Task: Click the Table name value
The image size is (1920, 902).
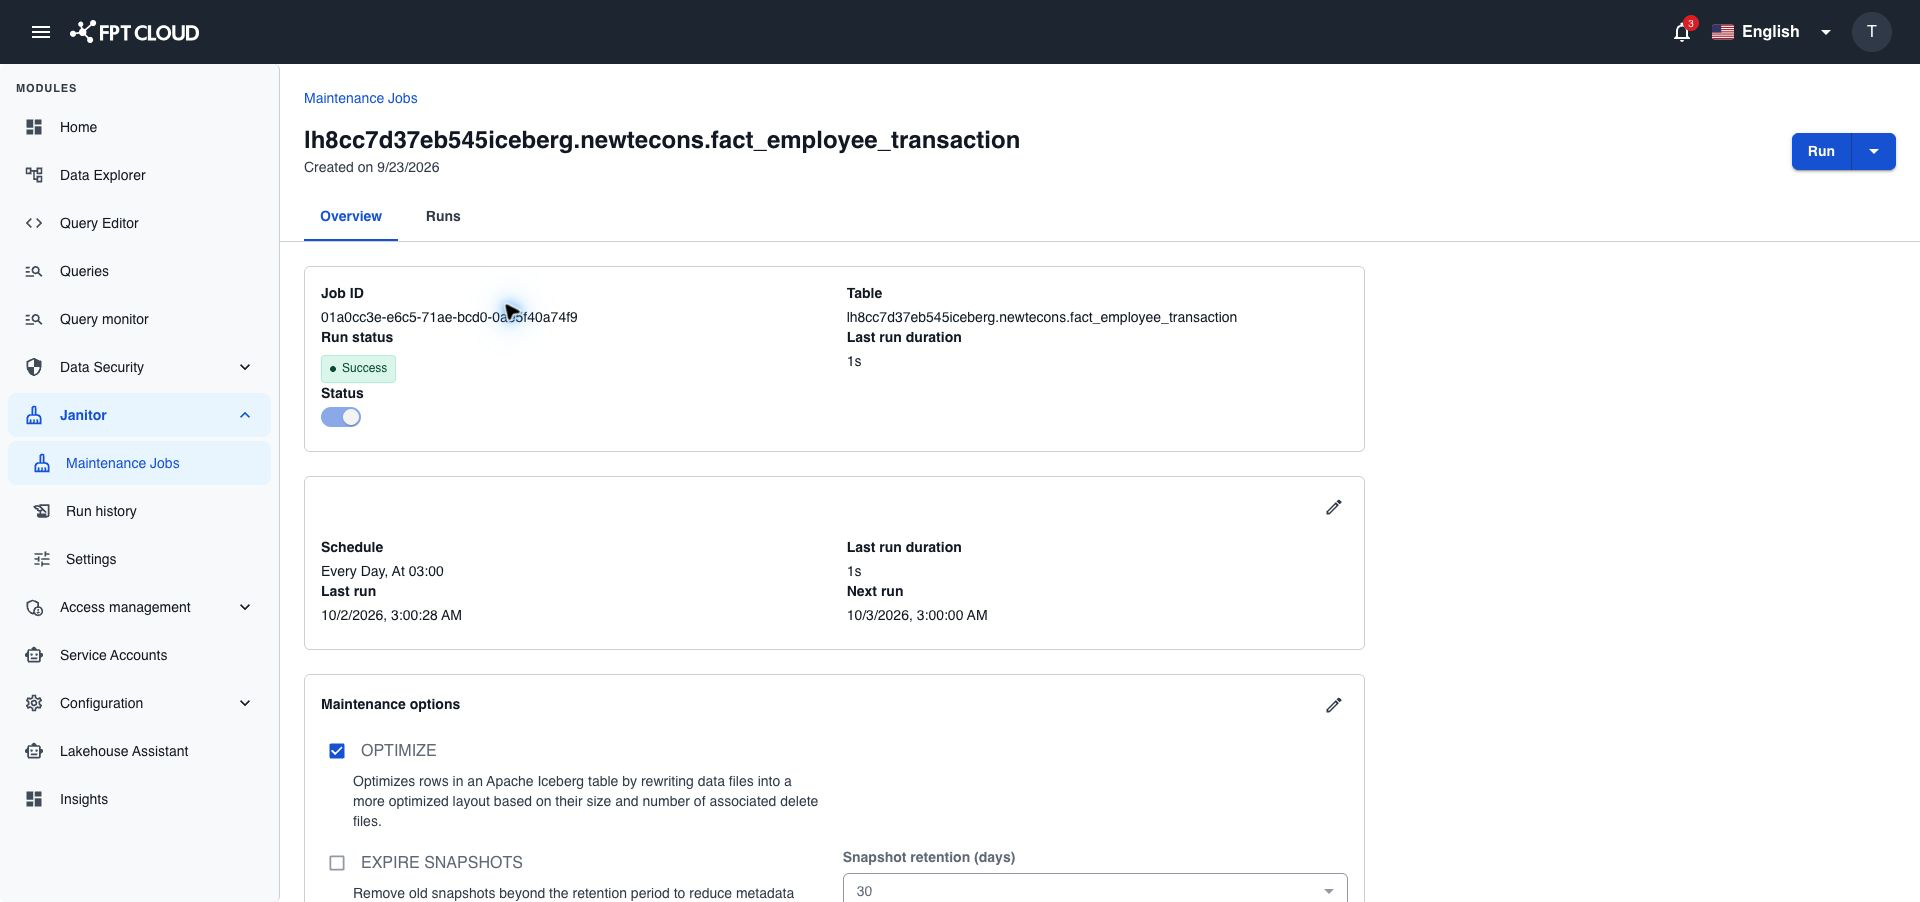Action: (x=1042, y=317)
